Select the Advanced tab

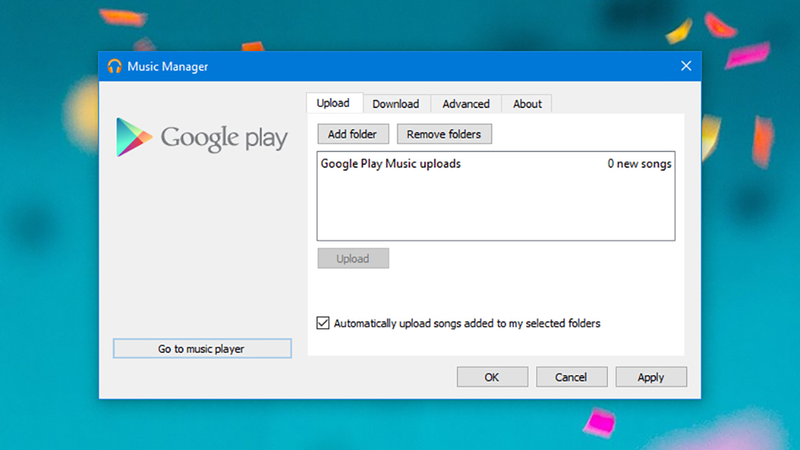[466, 104]
